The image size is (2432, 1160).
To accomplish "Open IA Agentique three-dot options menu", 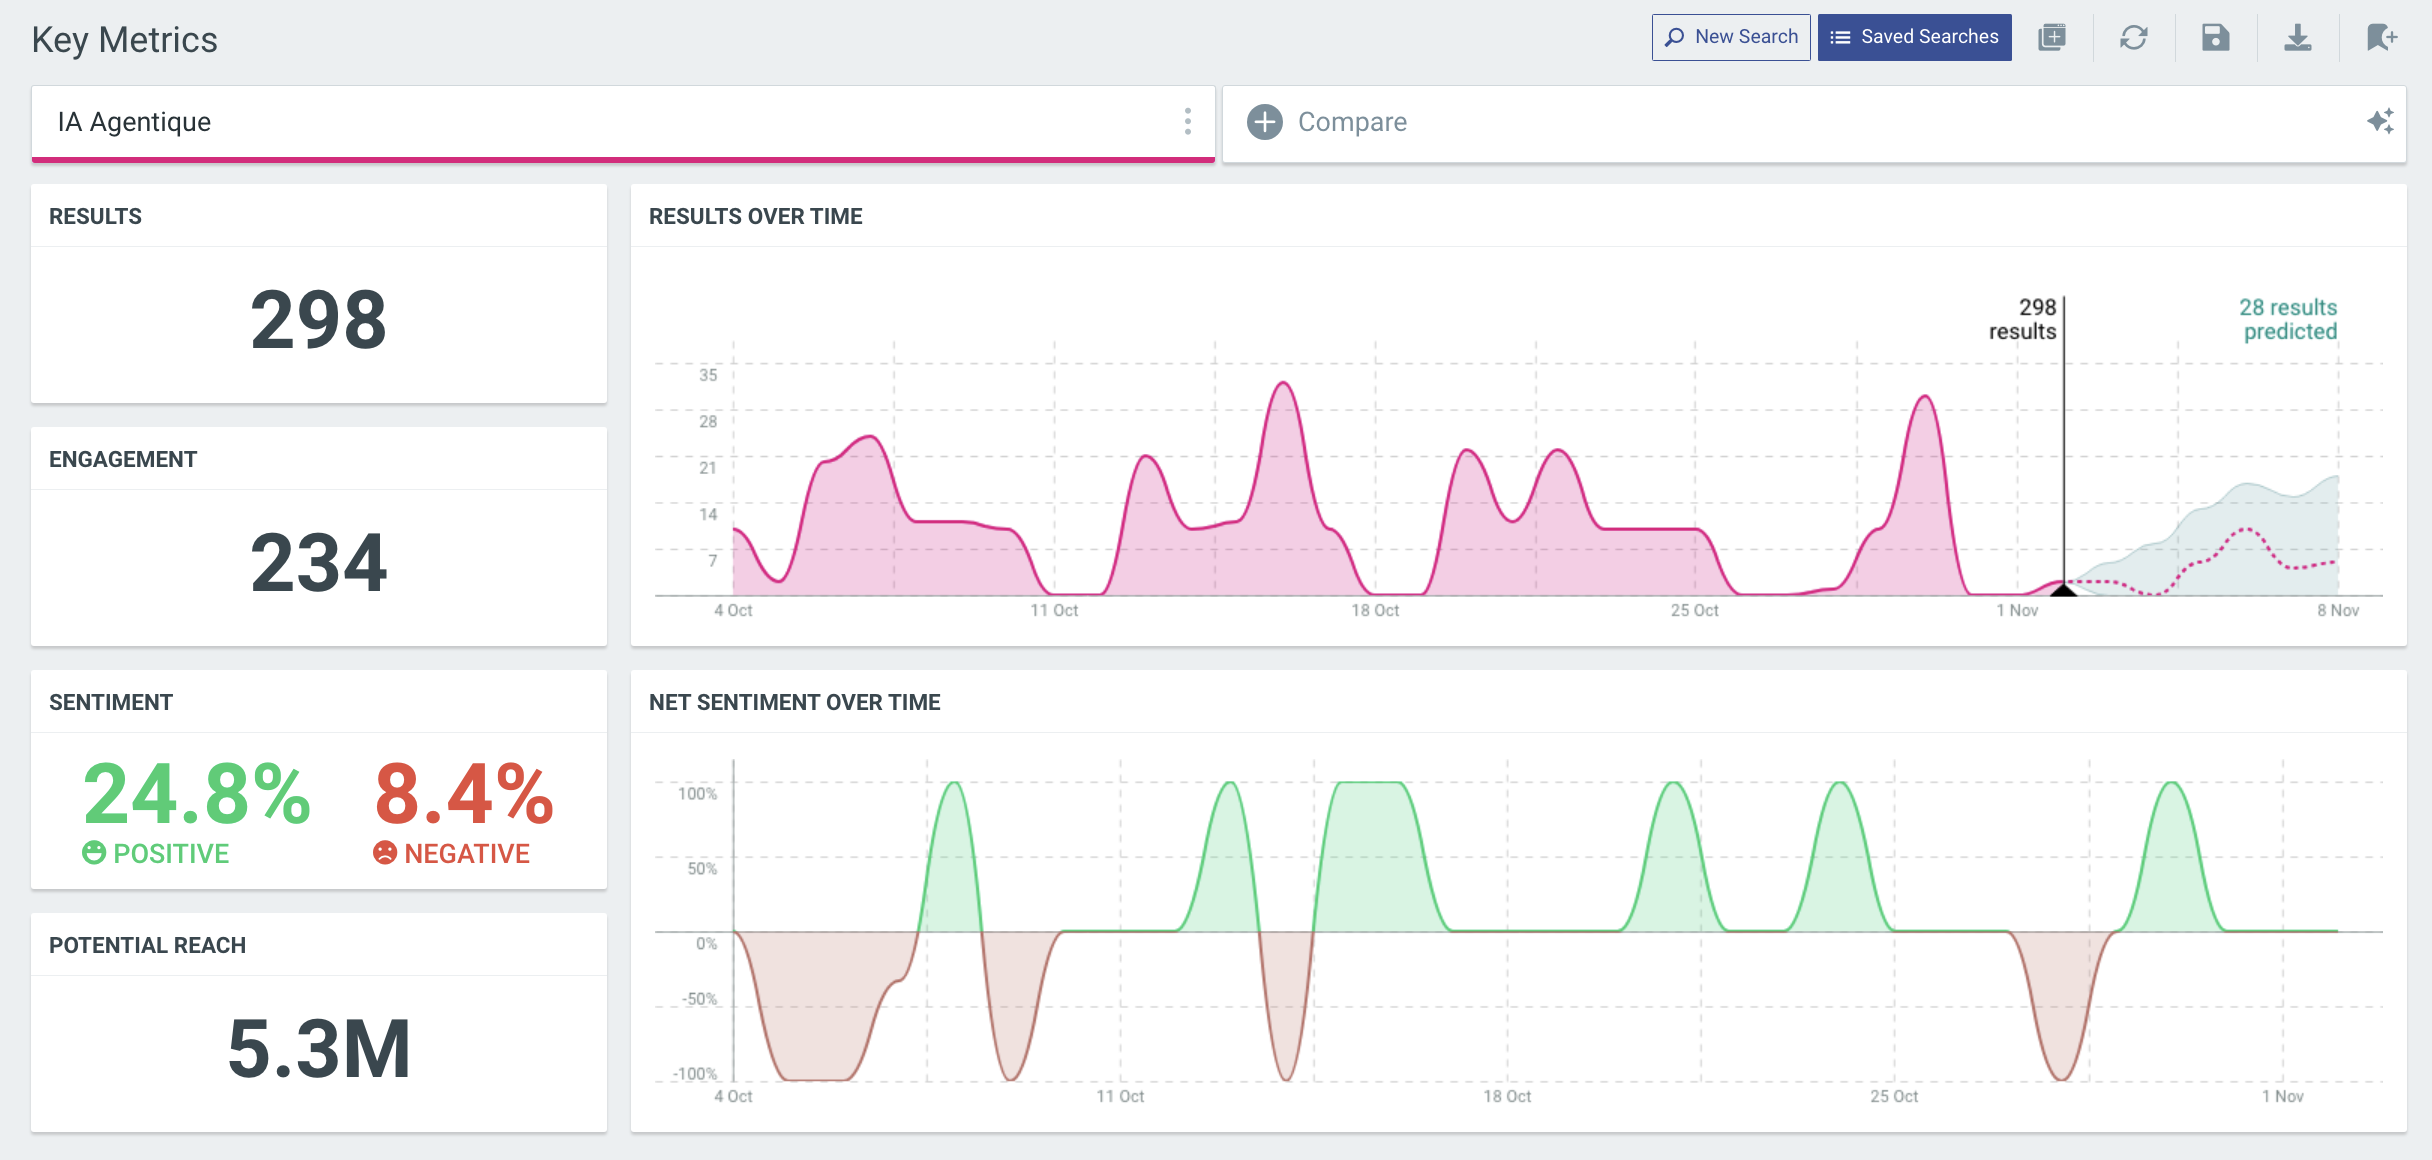I will pyautogui.click(x=1188, y=122).
